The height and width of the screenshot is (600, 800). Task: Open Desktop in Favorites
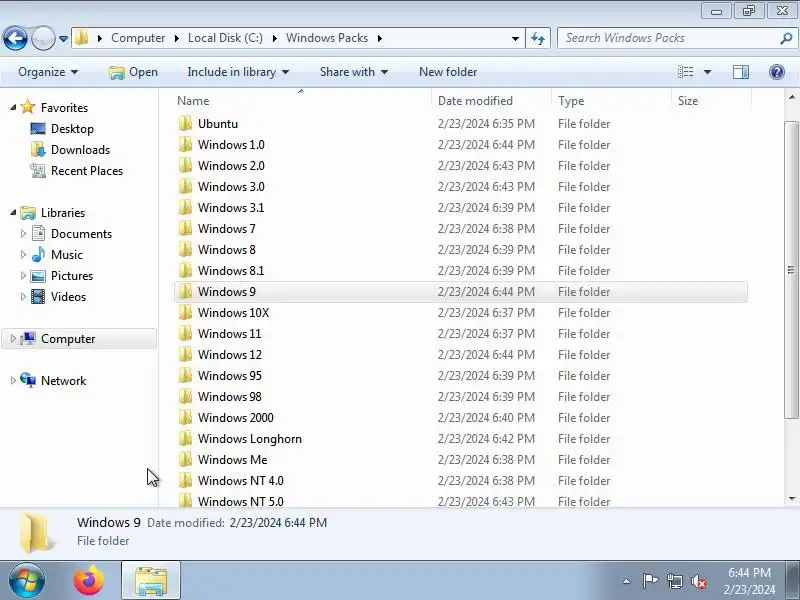72,129
